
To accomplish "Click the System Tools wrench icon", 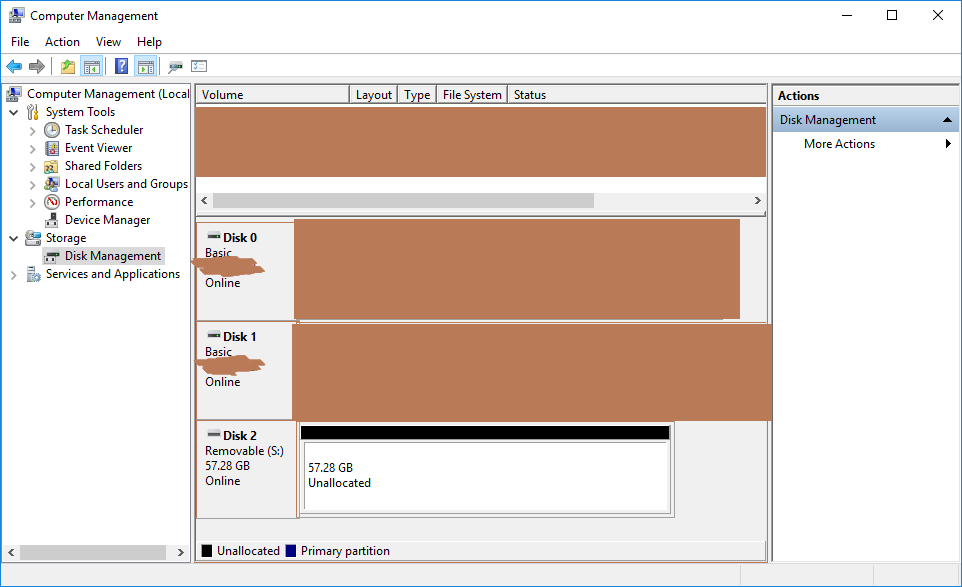I will [33, 112].
